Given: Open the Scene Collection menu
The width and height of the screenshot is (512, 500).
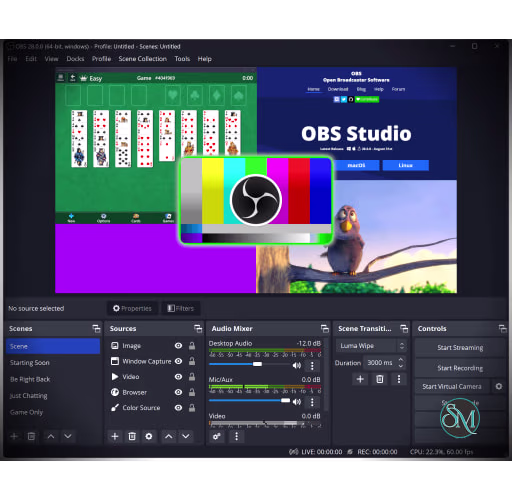Looking at the screenshot, I should [143, 59].
